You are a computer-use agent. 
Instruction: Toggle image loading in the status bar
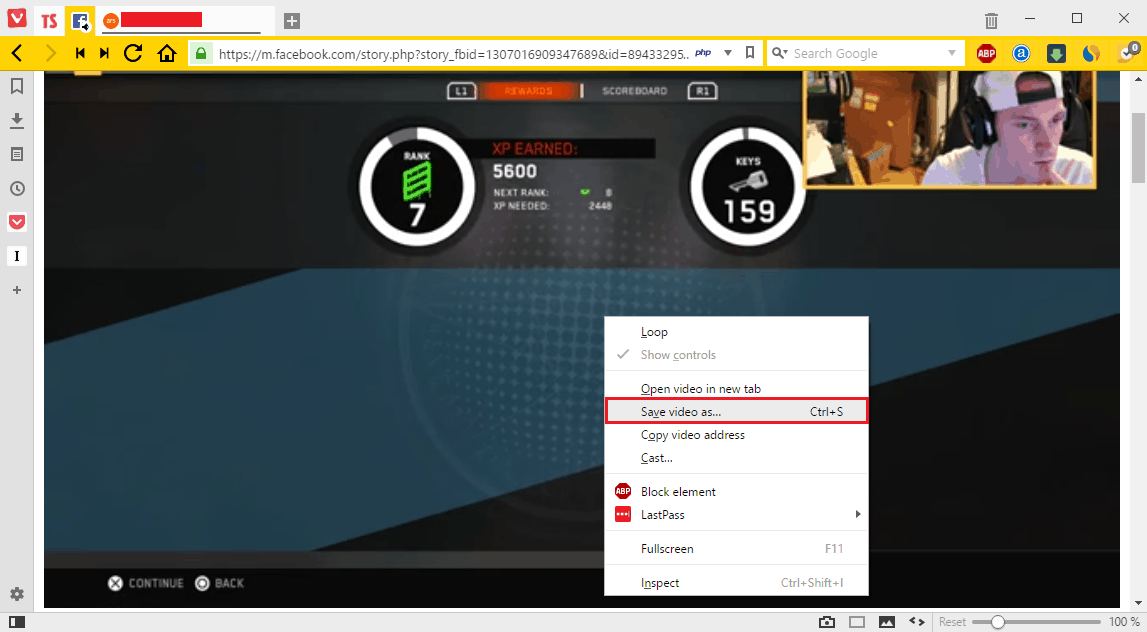tap(887, 622)
